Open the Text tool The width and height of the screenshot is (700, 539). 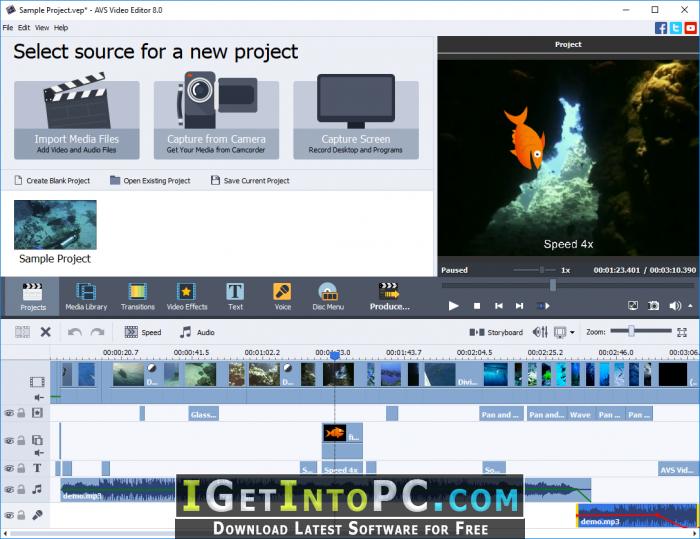(235, 297)
